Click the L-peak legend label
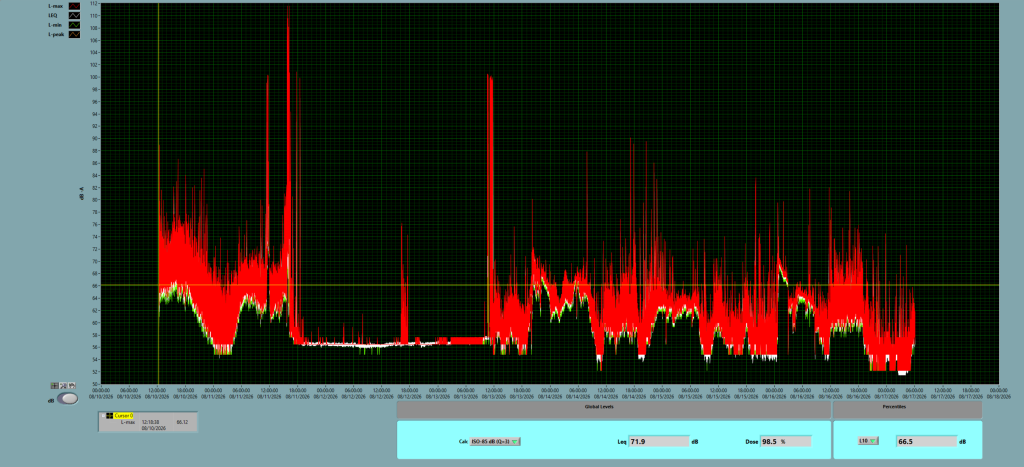 coord(55,34)
